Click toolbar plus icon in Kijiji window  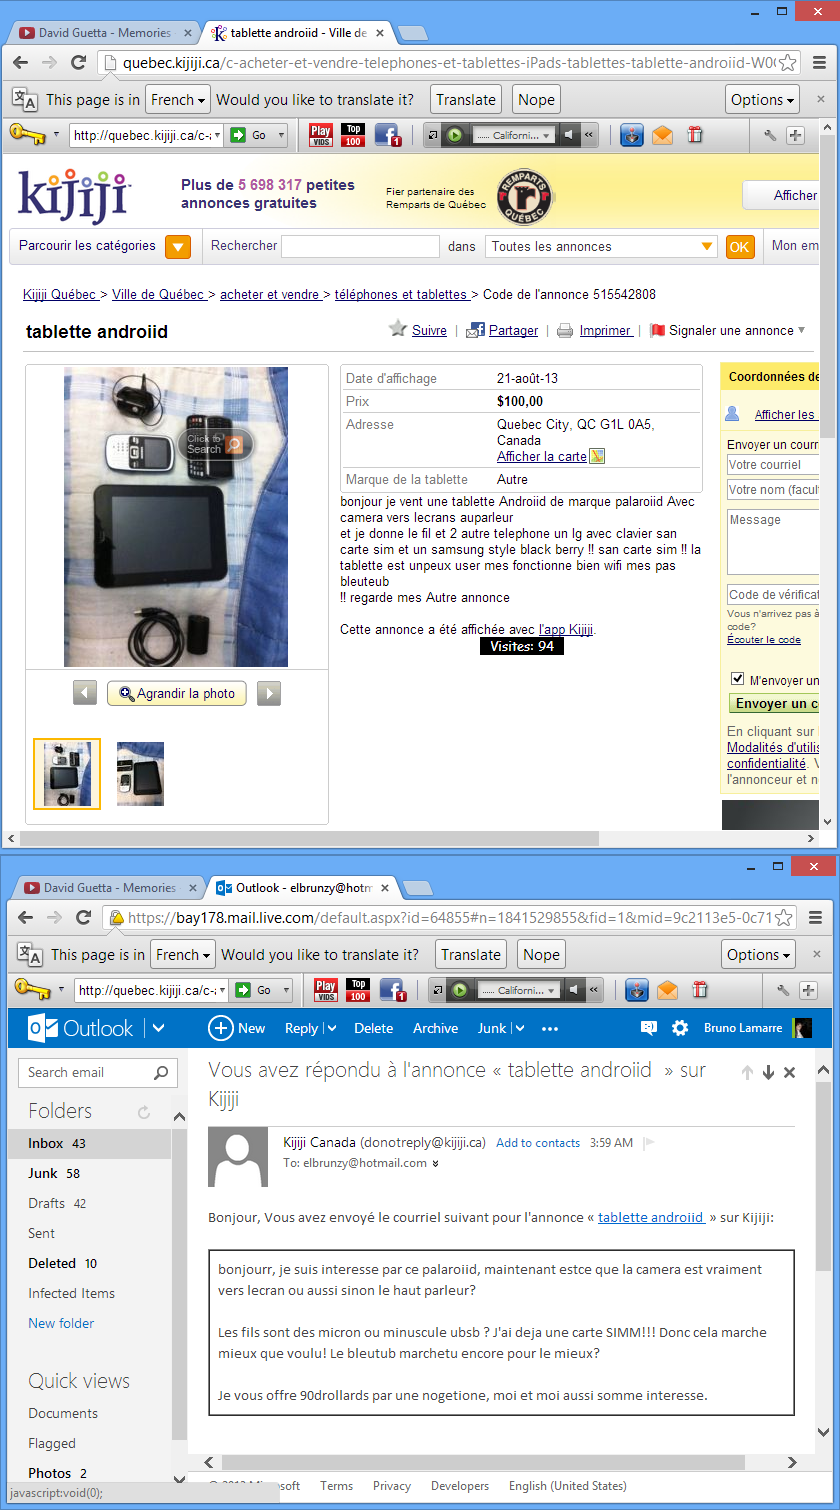coord(796,135)
